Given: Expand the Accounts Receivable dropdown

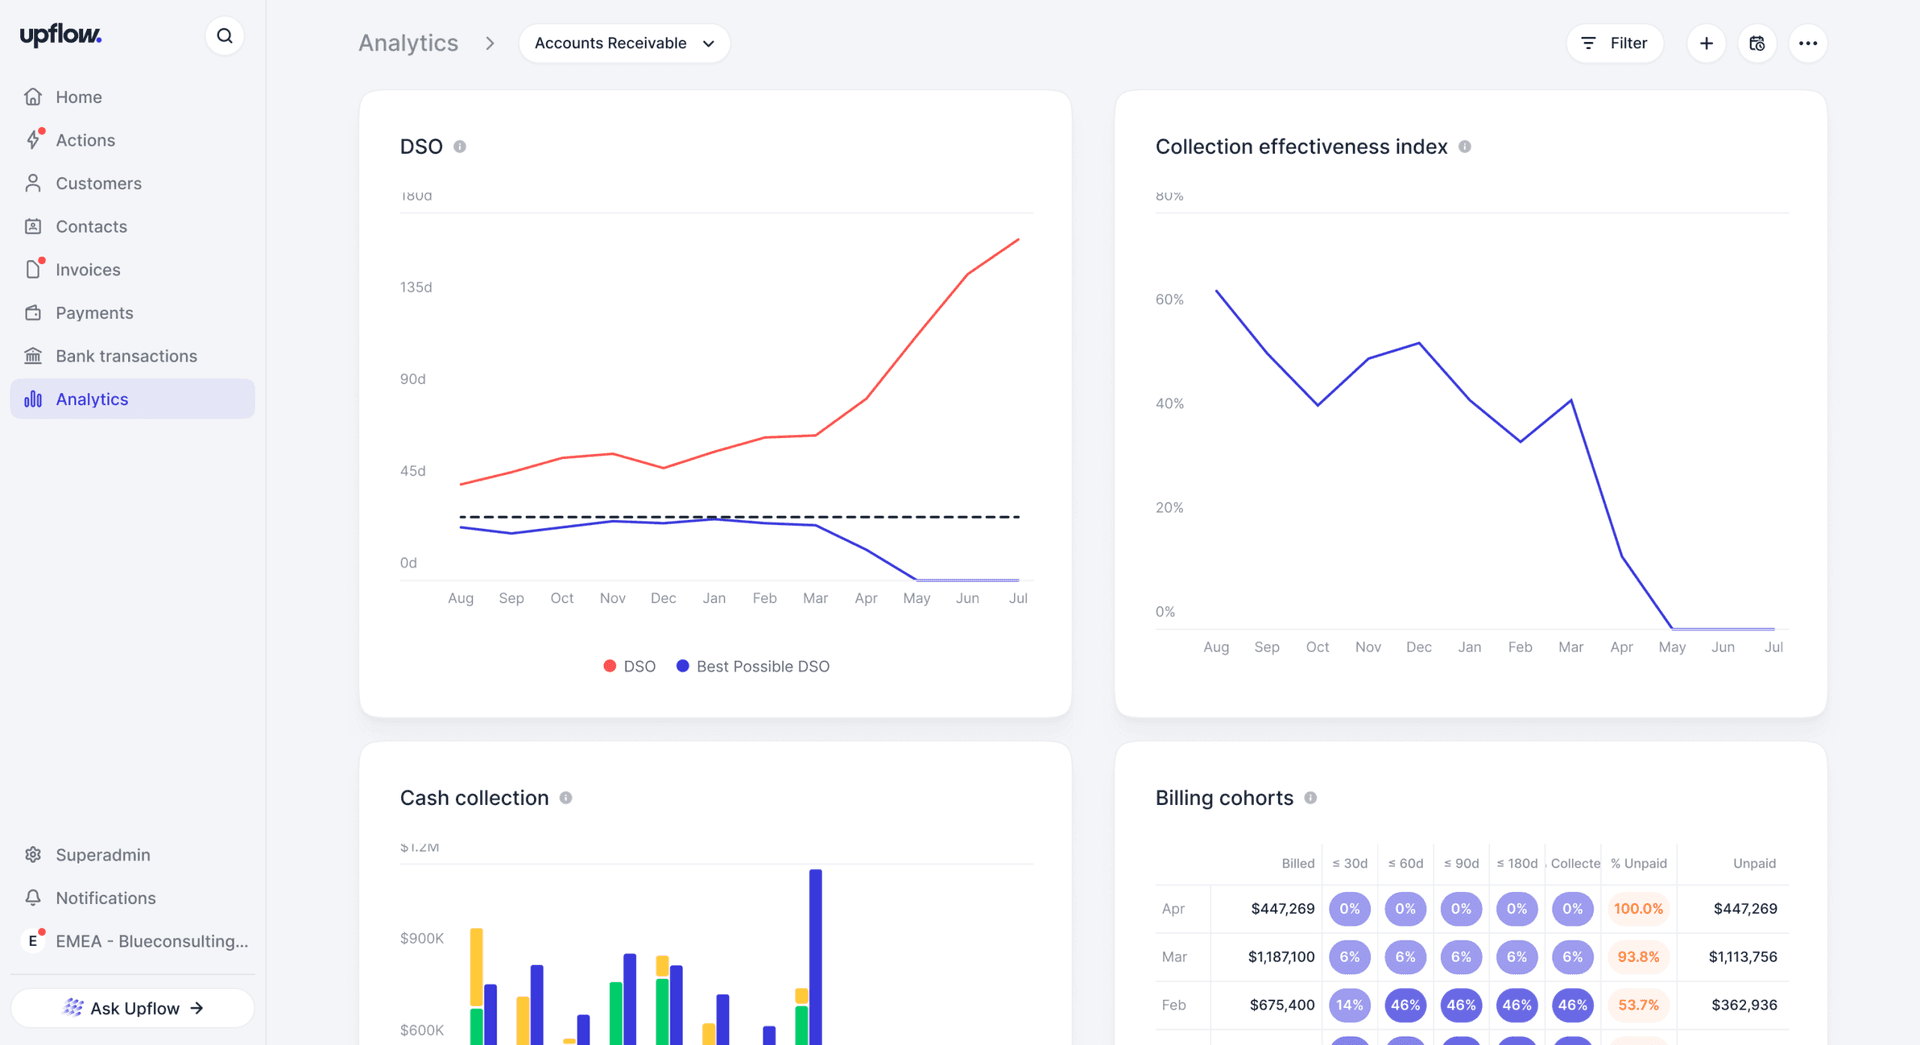Looking at the screenshot, I should pyautogui.click(x=624, y=43).
